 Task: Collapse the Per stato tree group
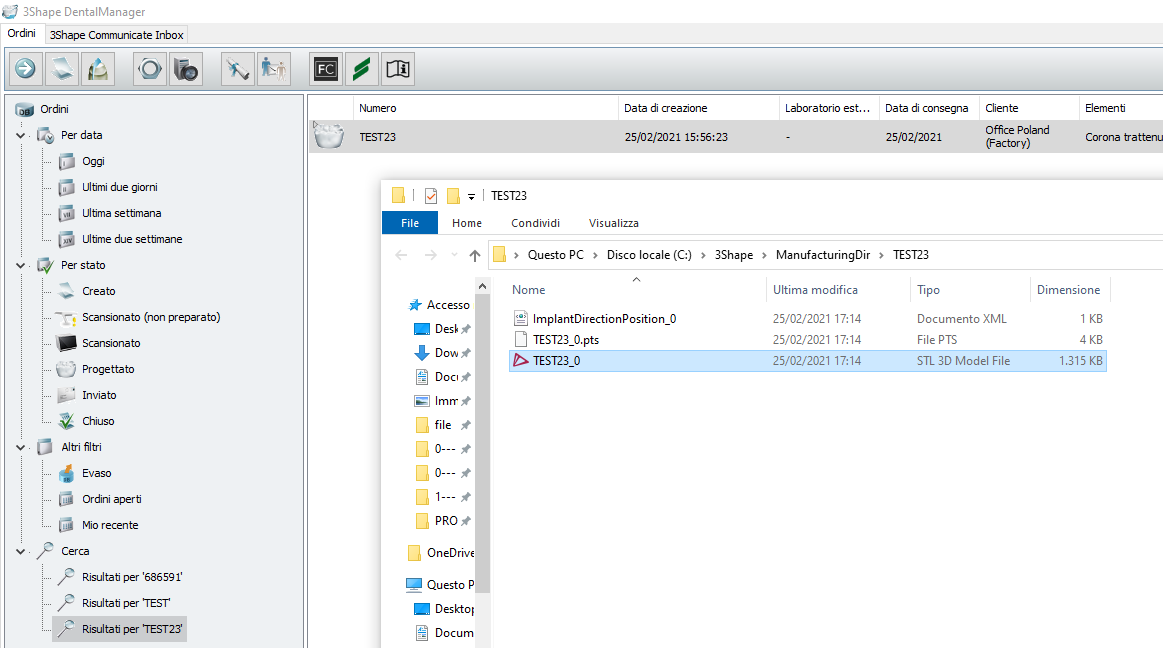(x=20, y=265)
